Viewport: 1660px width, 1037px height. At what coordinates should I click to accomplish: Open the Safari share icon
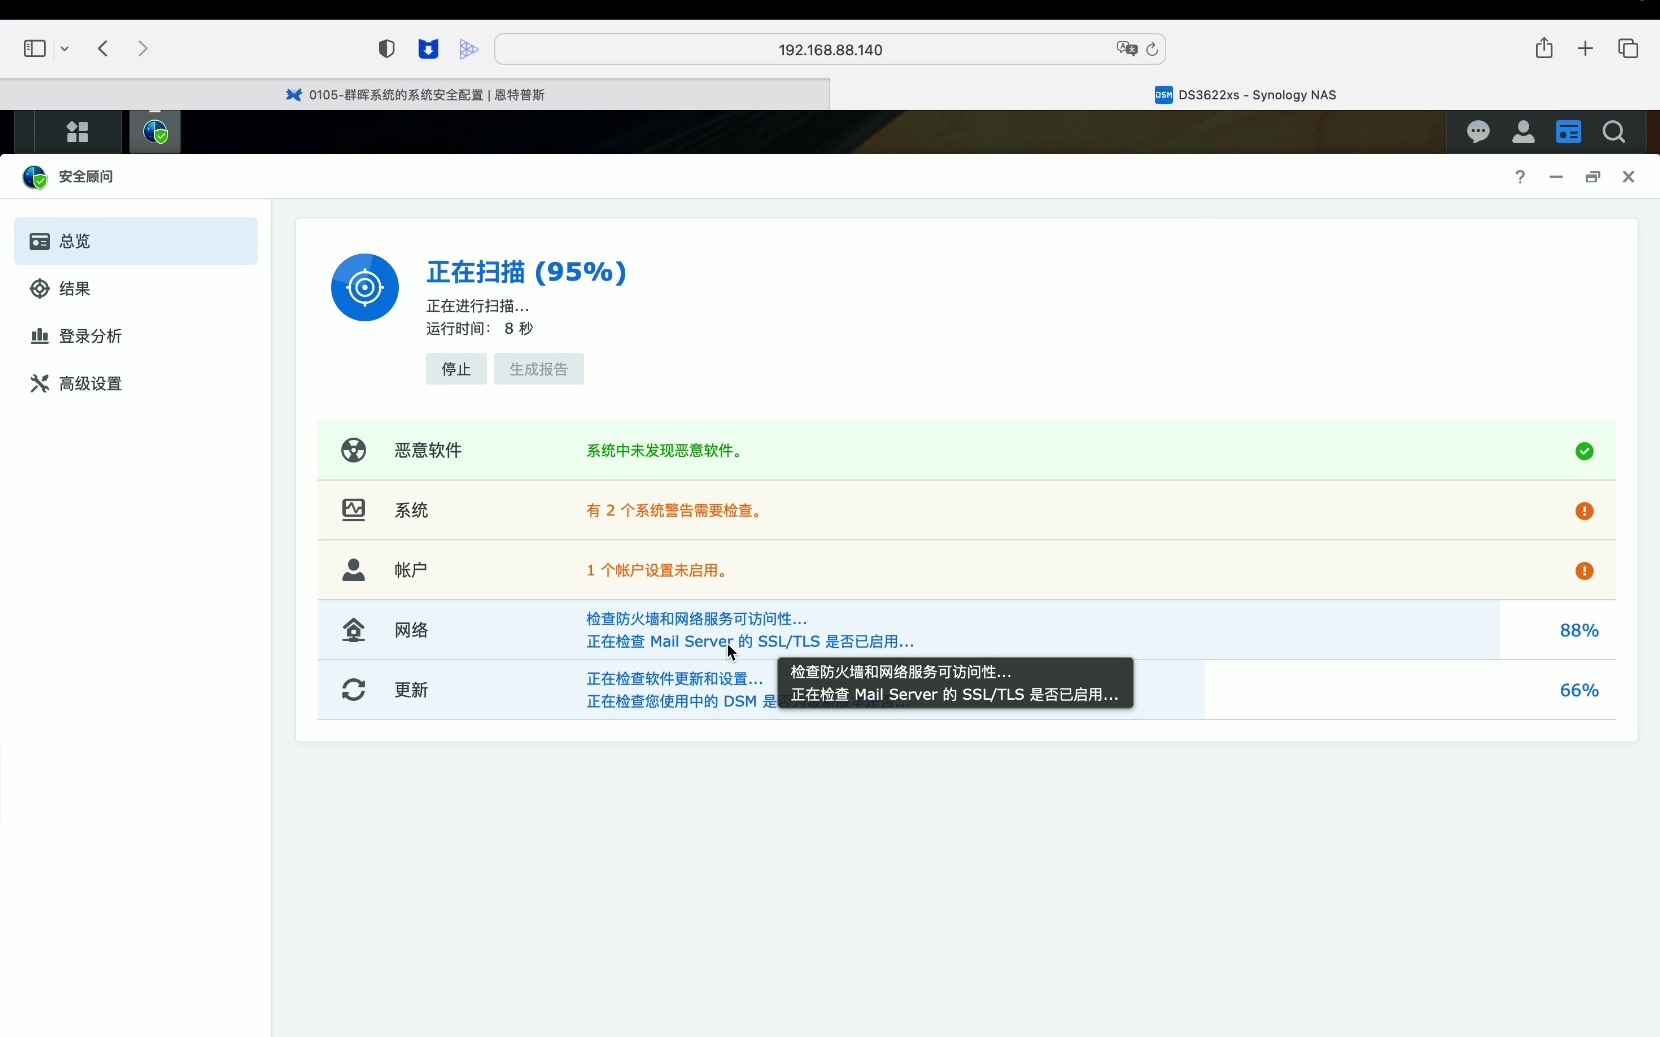(x=1545, y=48)
